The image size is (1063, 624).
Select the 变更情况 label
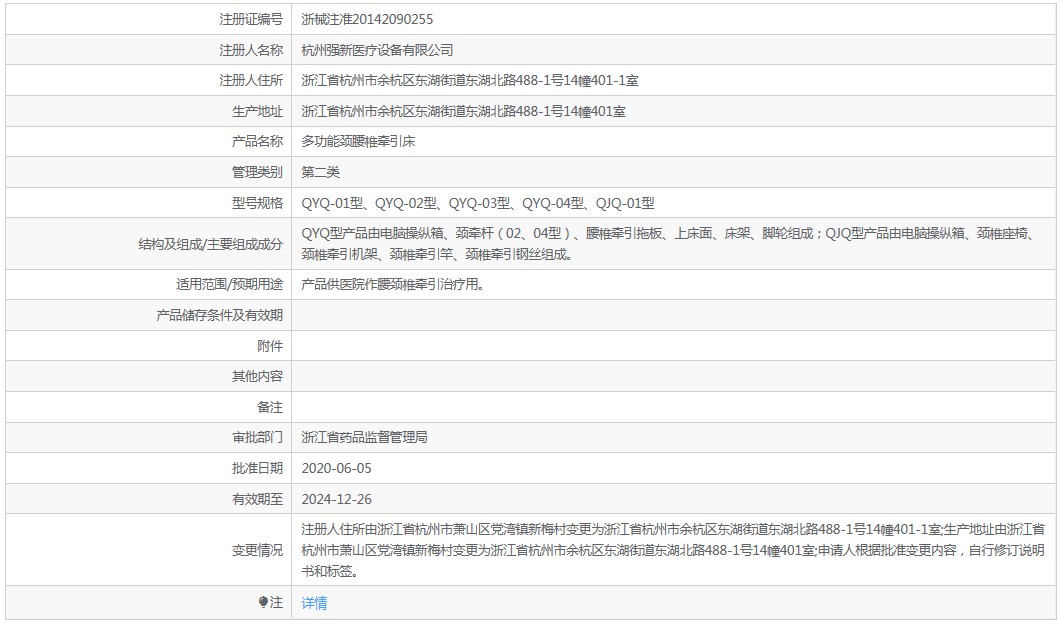coord(257,550)
